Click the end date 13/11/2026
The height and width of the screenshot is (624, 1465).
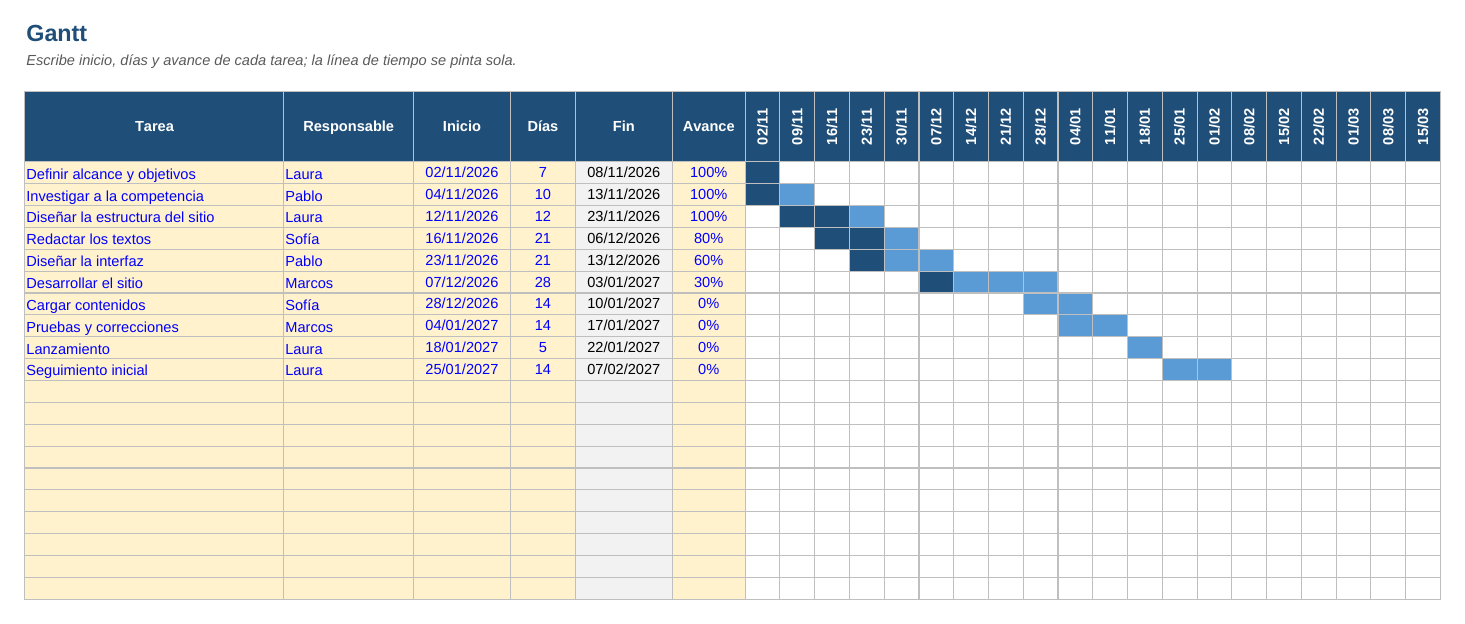[x=624, y=195]
